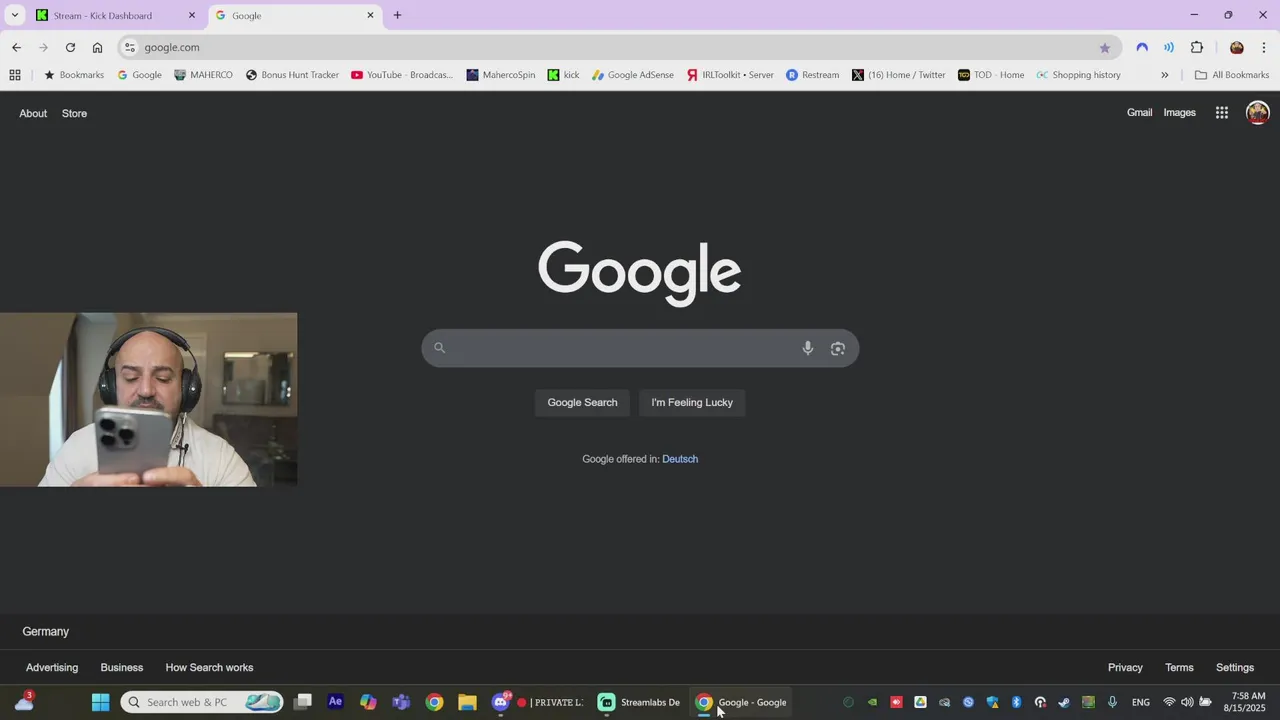
Task: Open the Steam tray icon
Action: pyautogui.click(x=1064, y=702)
